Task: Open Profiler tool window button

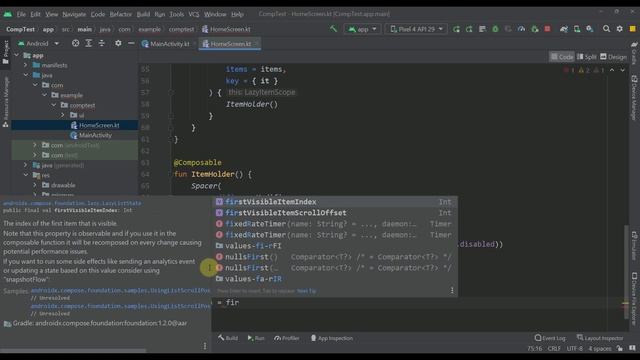Action: pyautogui.click(x=287, y=338)
